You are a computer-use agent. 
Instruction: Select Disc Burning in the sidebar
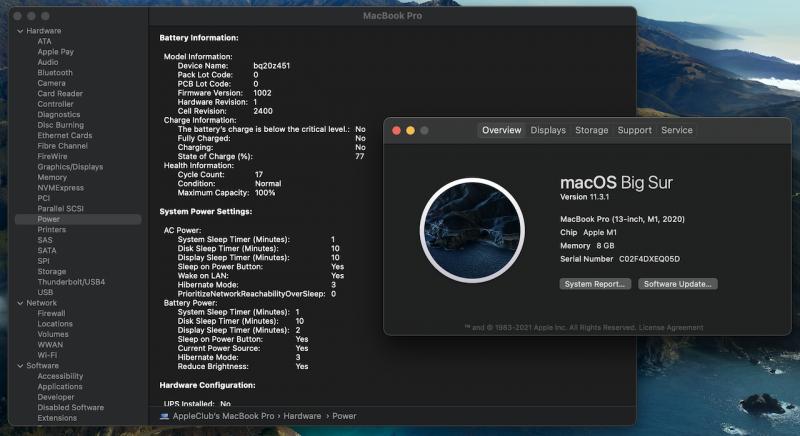pos(60,125)
